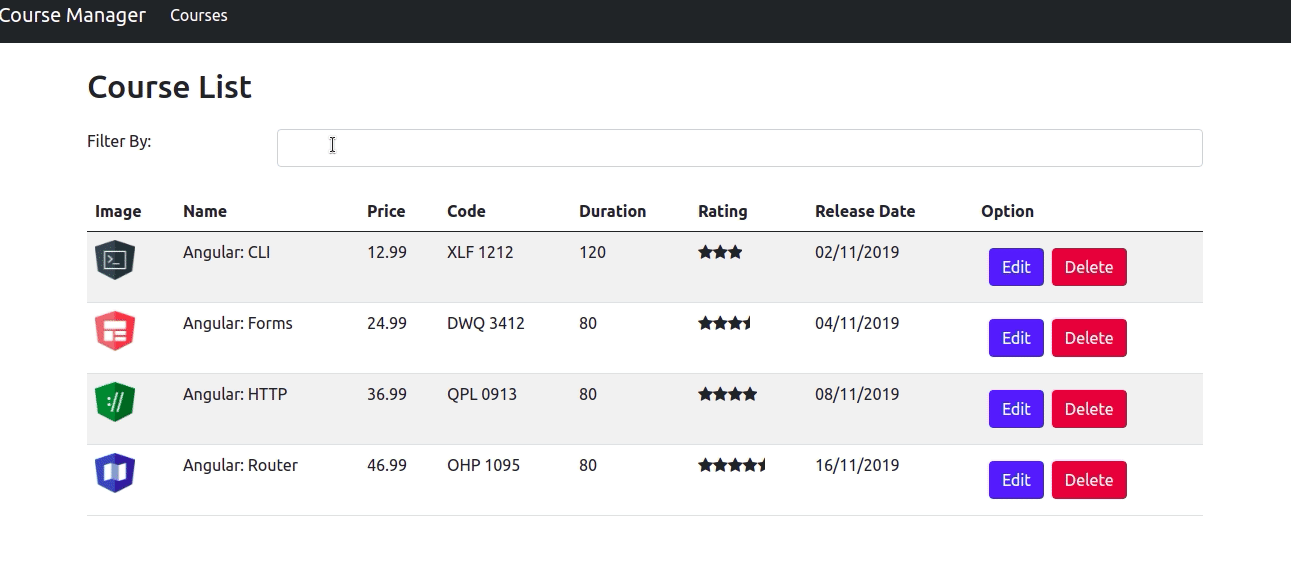Click the star rating of Angular: Forms
This screenshot has width=1291, height=569.
(724, 323)
